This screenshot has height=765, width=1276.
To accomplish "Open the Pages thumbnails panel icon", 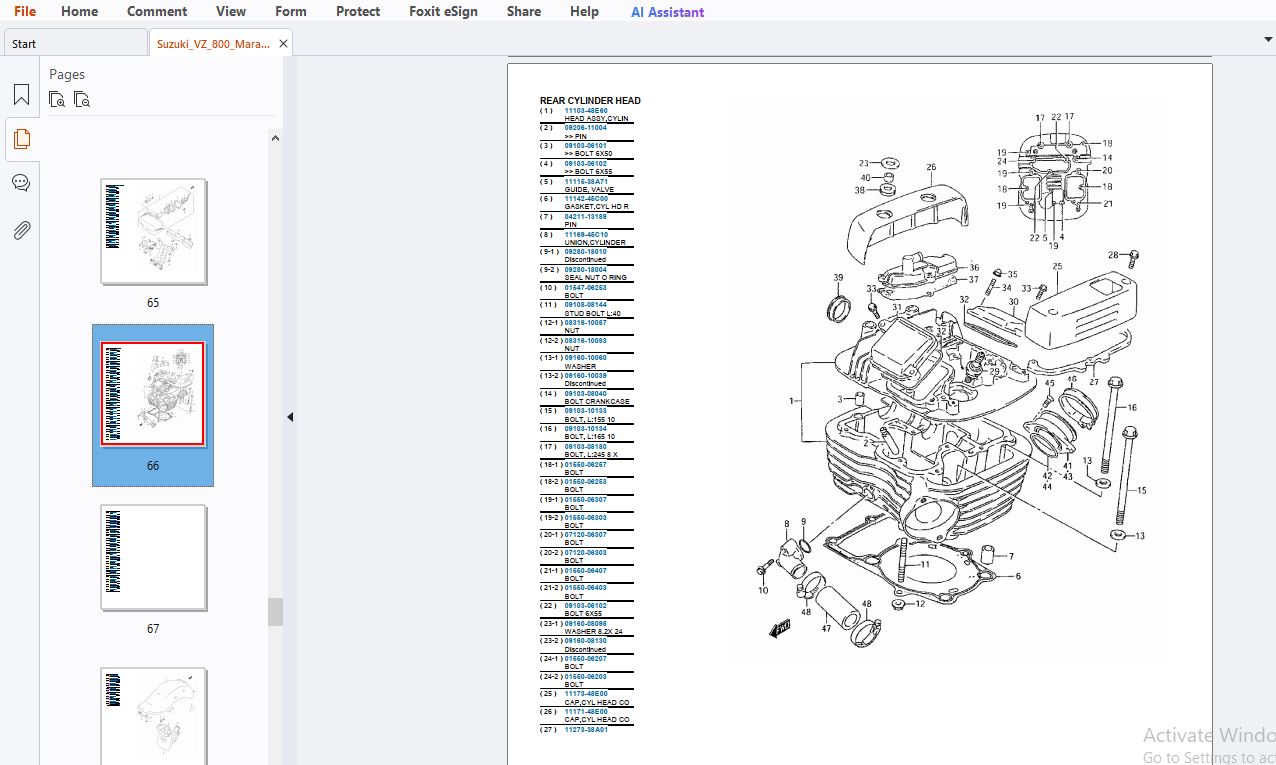I will point(21,139).
